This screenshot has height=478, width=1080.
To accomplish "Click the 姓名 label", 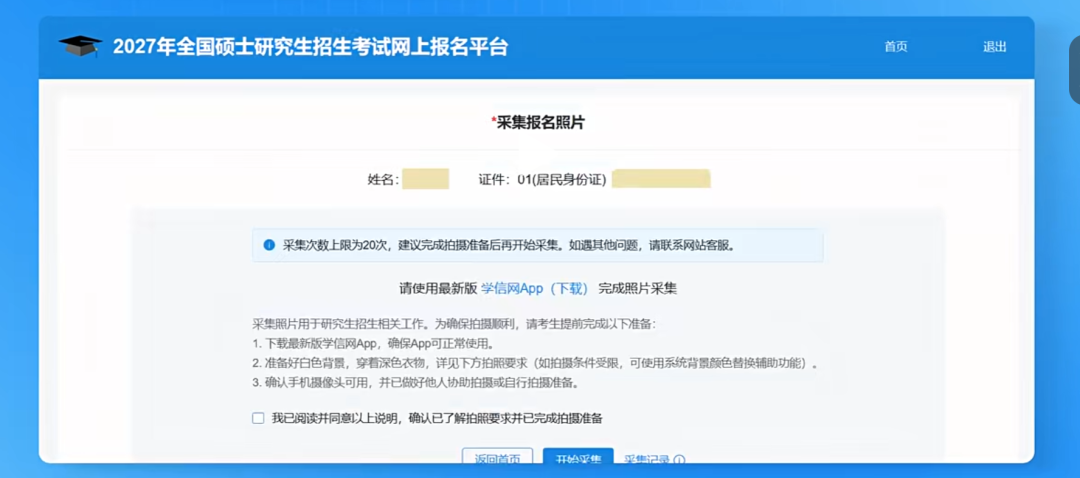I will point(383,180).
